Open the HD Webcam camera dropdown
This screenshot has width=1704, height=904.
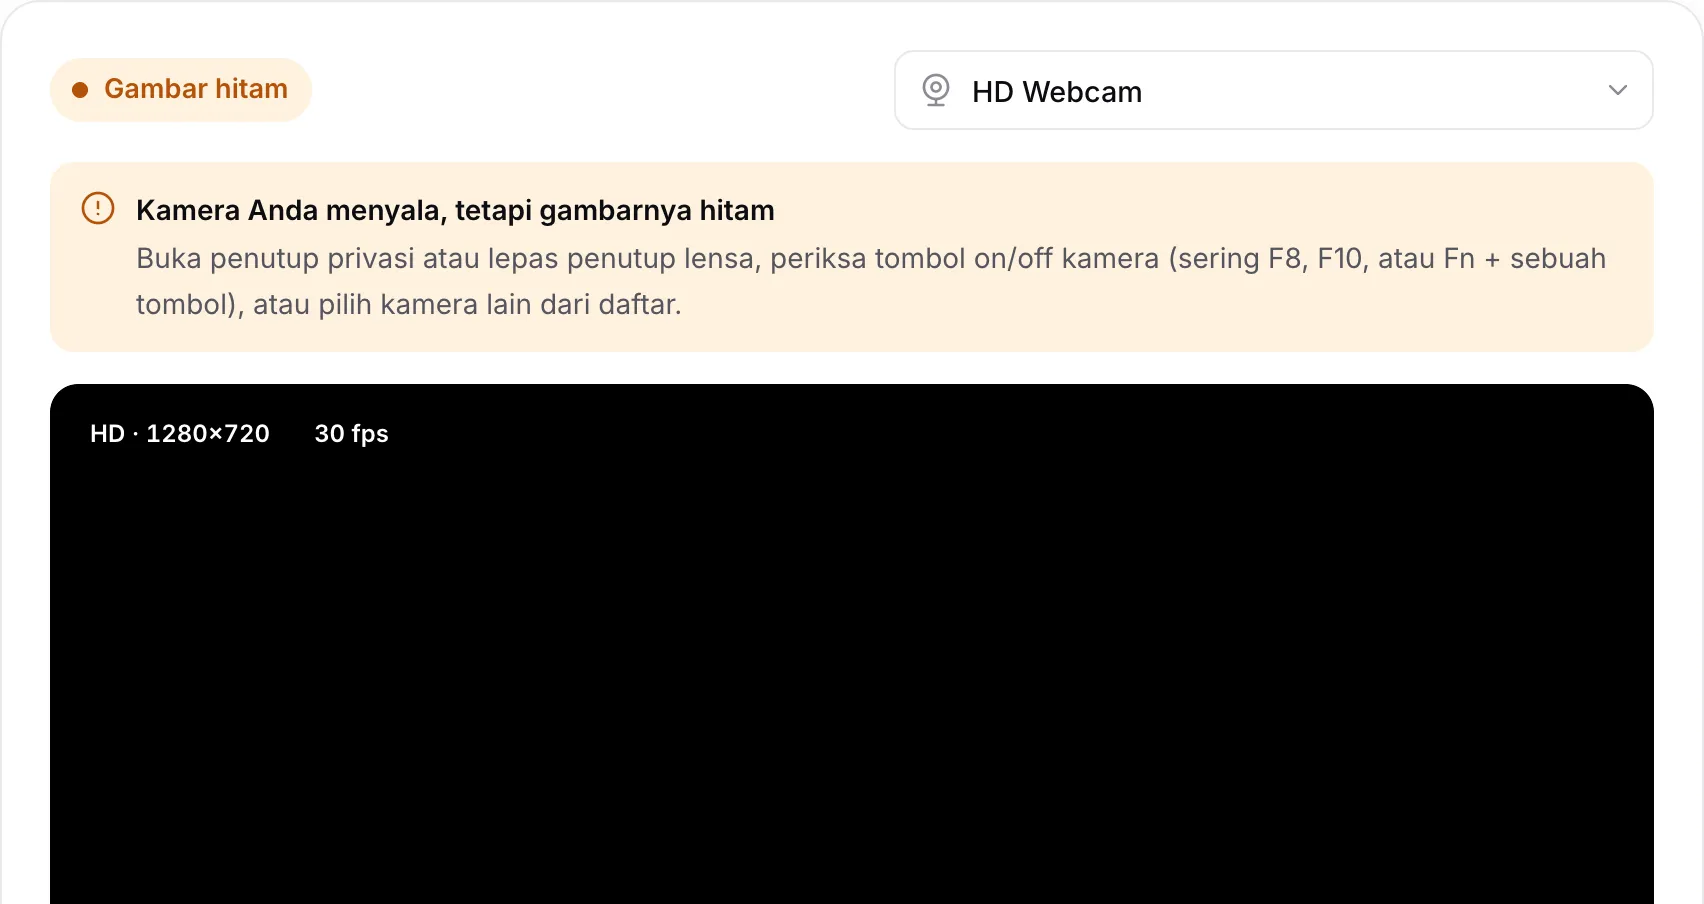pos(1273,90)
